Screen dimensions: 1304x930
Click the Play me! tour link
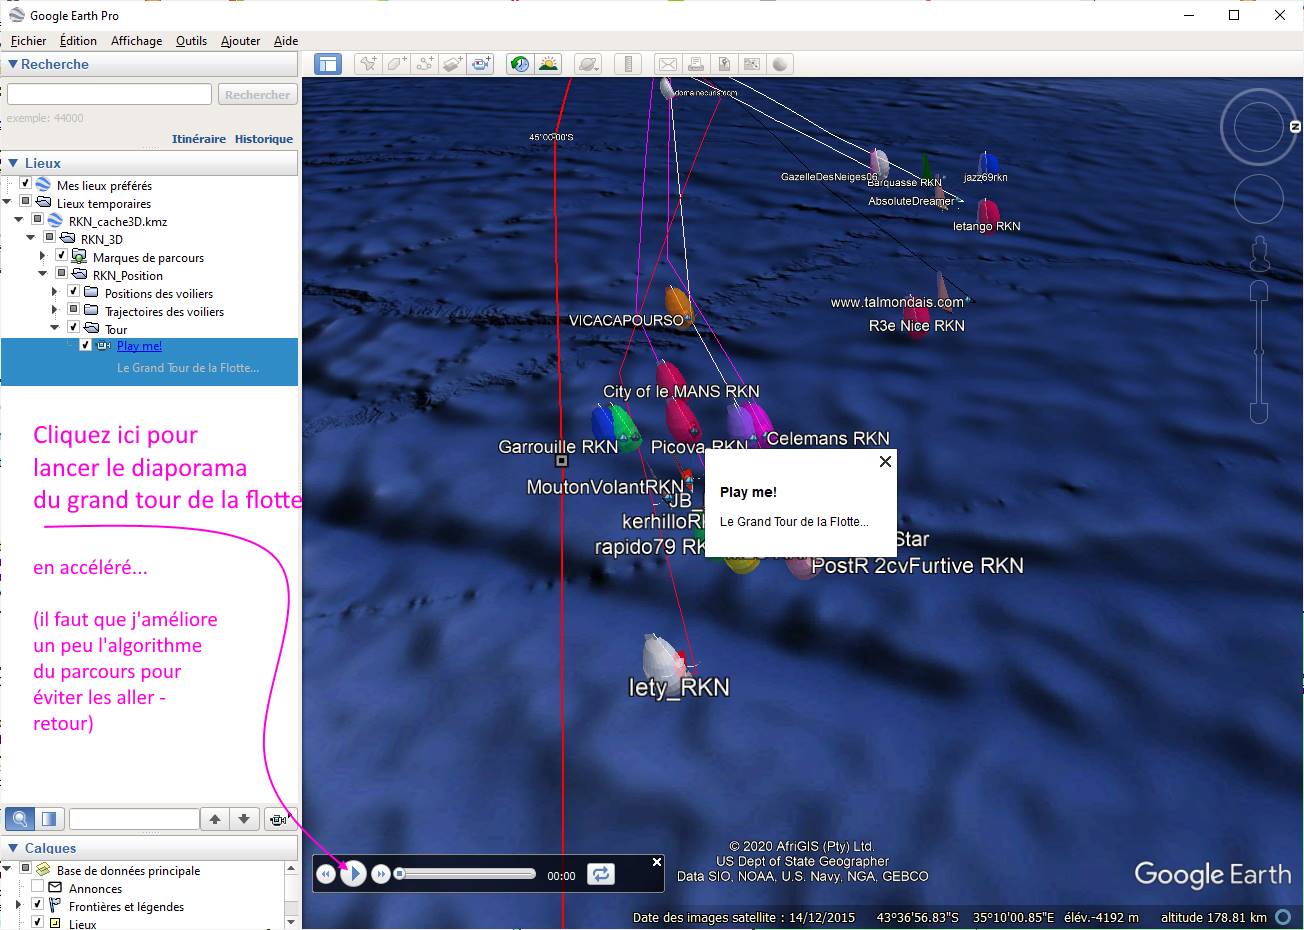(x=139, y=346)
